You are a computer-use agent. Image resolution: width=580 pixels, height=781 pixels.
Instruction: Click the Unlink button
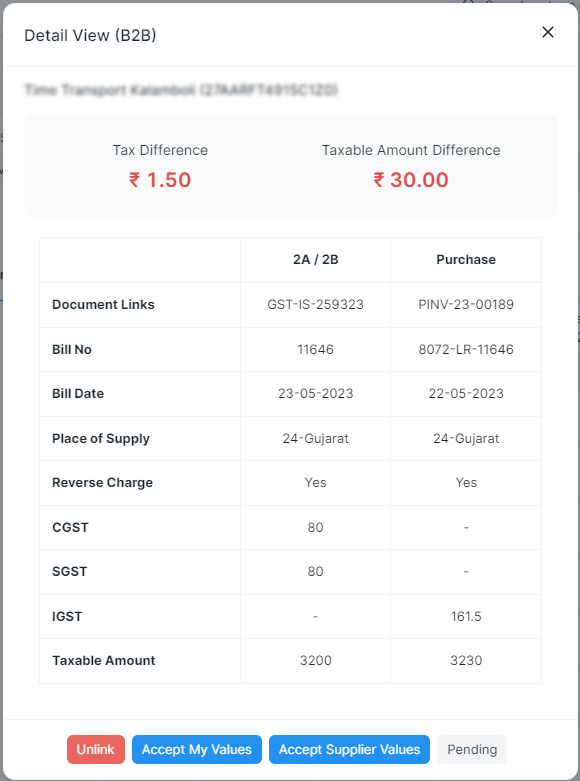pos(96,749)
